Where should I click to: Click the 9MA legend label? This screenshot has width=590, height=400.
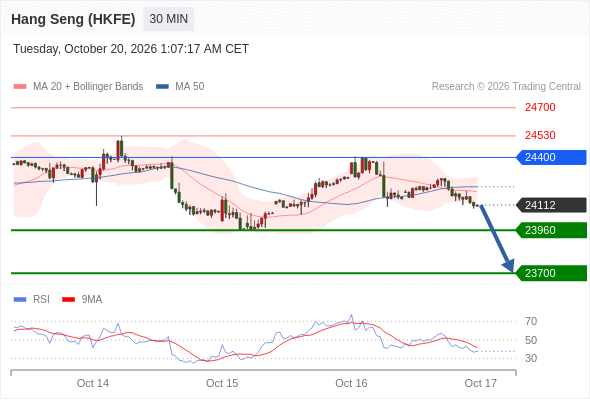click(92, 300)
